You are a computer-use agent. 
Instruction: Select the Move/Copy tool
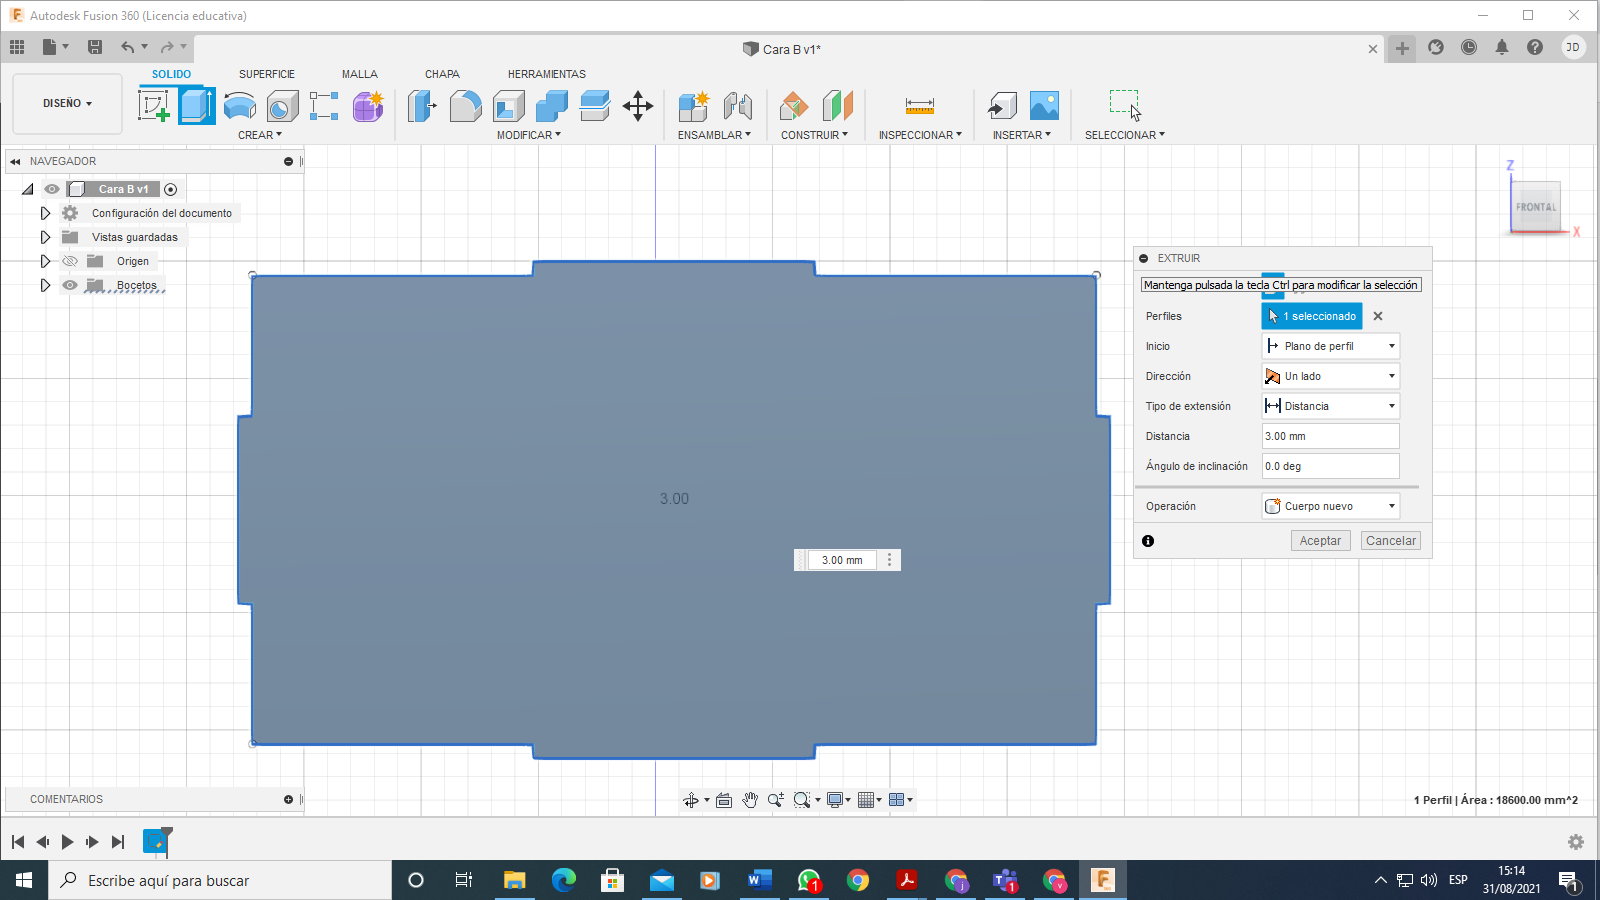[x=638, y=105]
